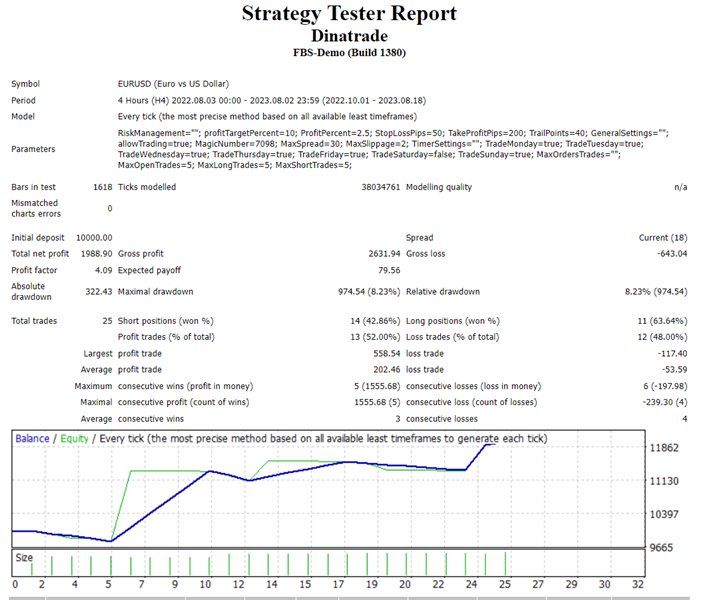Click the Gross loss value -643.04
The image size is (701, 600).
click(672, 254)
